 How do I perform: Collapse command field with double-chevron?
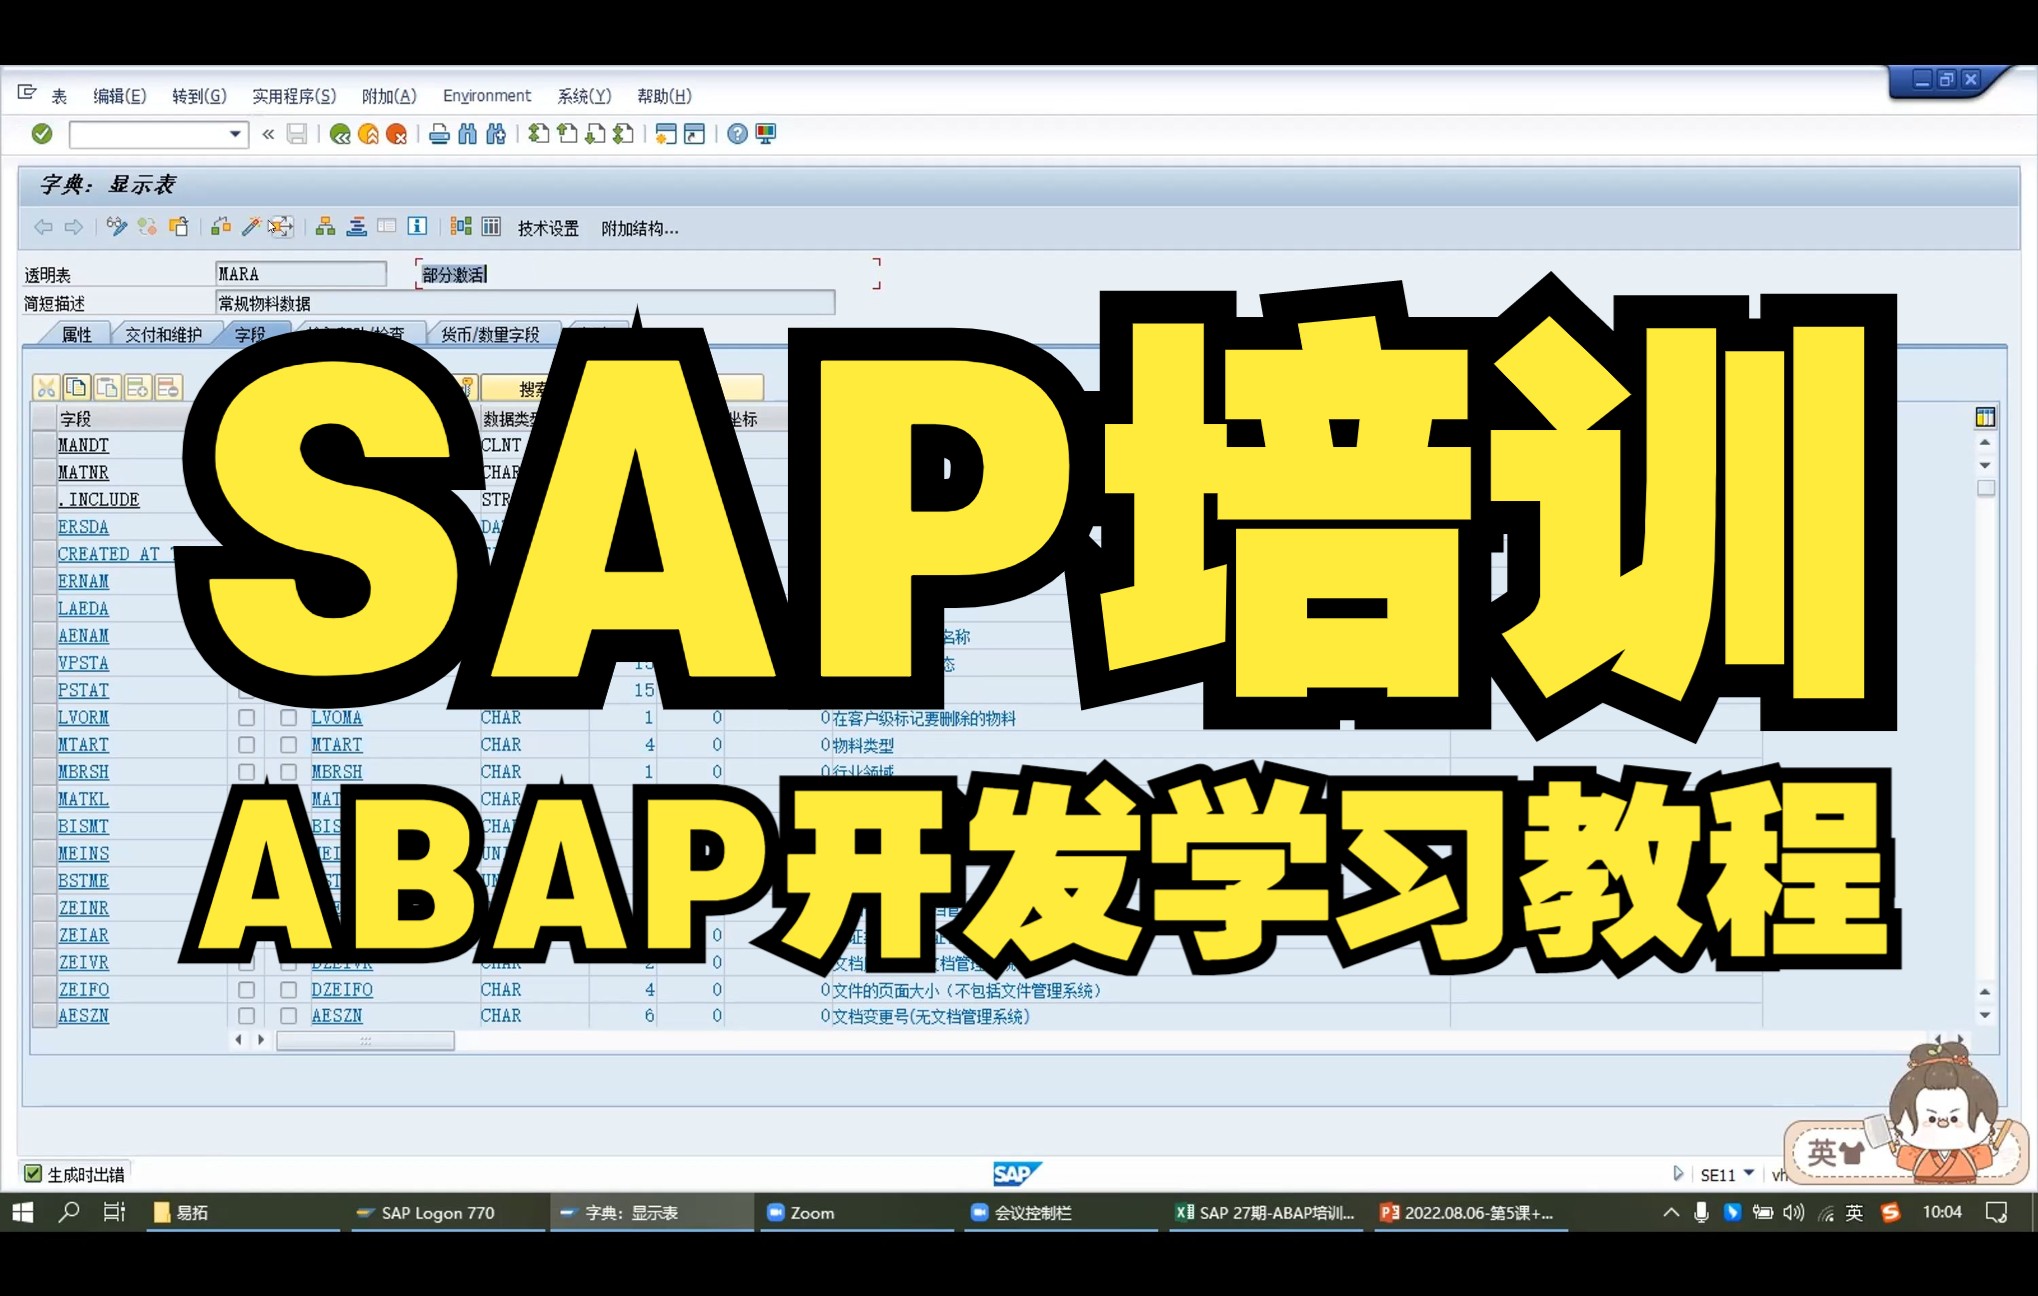pos(268,134)
